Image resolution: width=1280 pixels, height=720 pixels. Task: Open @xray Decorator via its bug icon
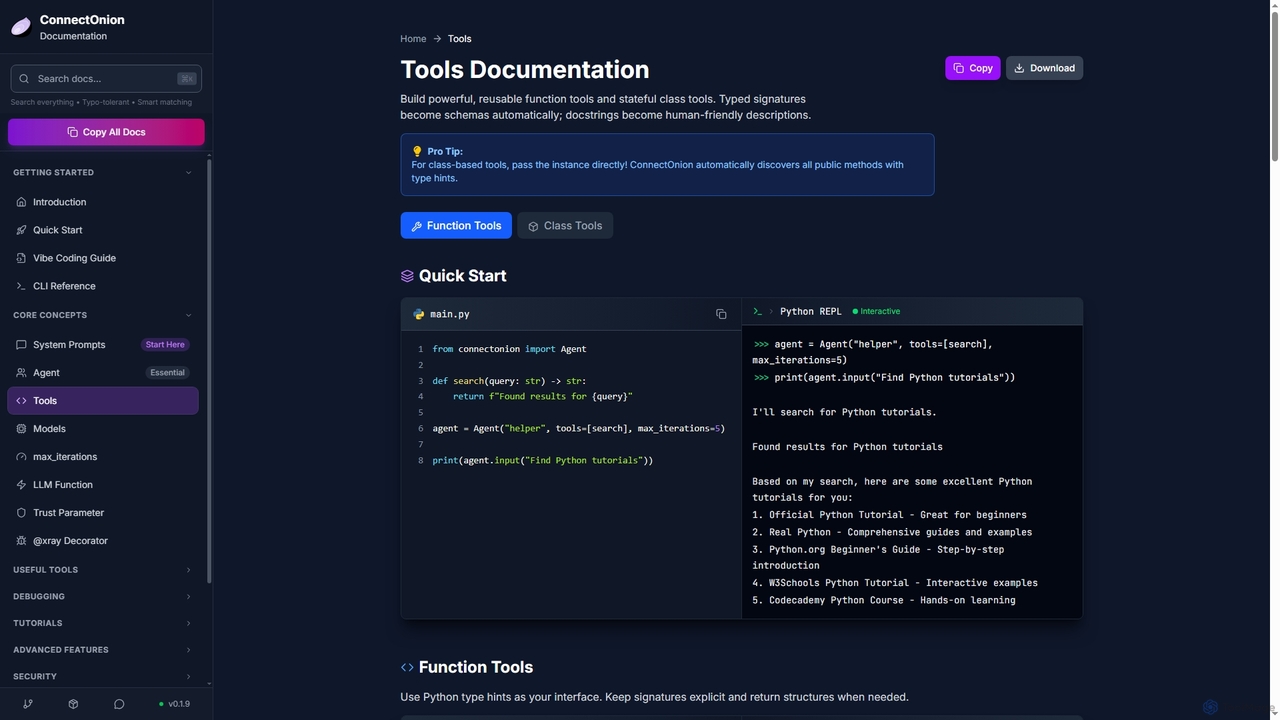(x=22, y=541)
